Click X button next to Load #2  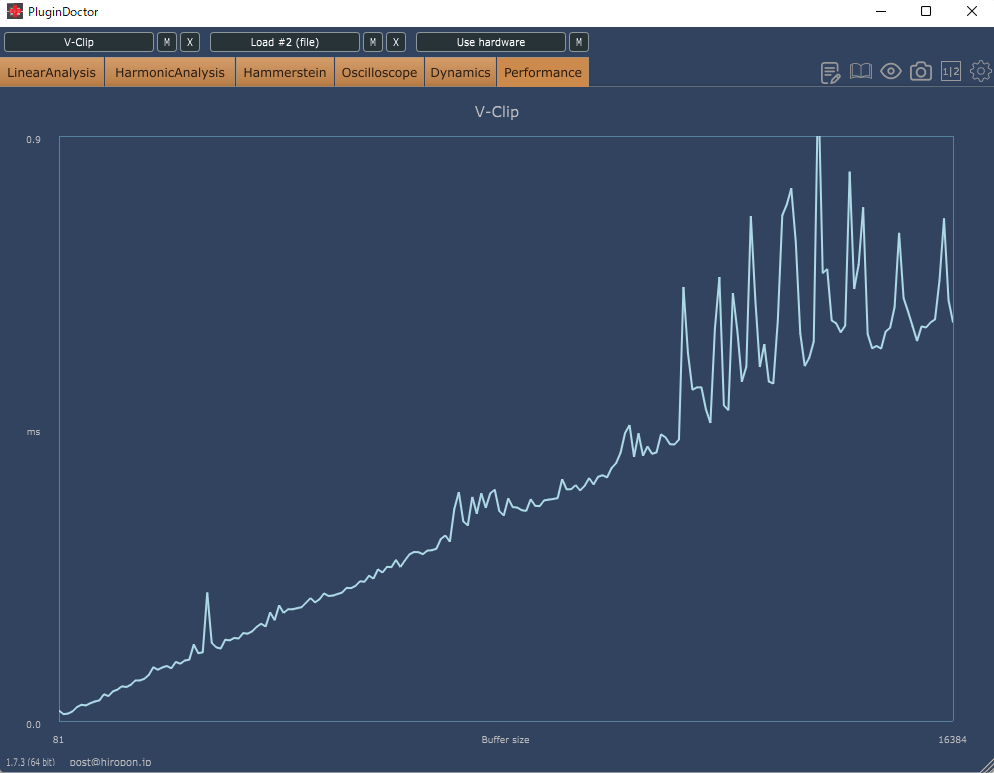pos(396,42)
